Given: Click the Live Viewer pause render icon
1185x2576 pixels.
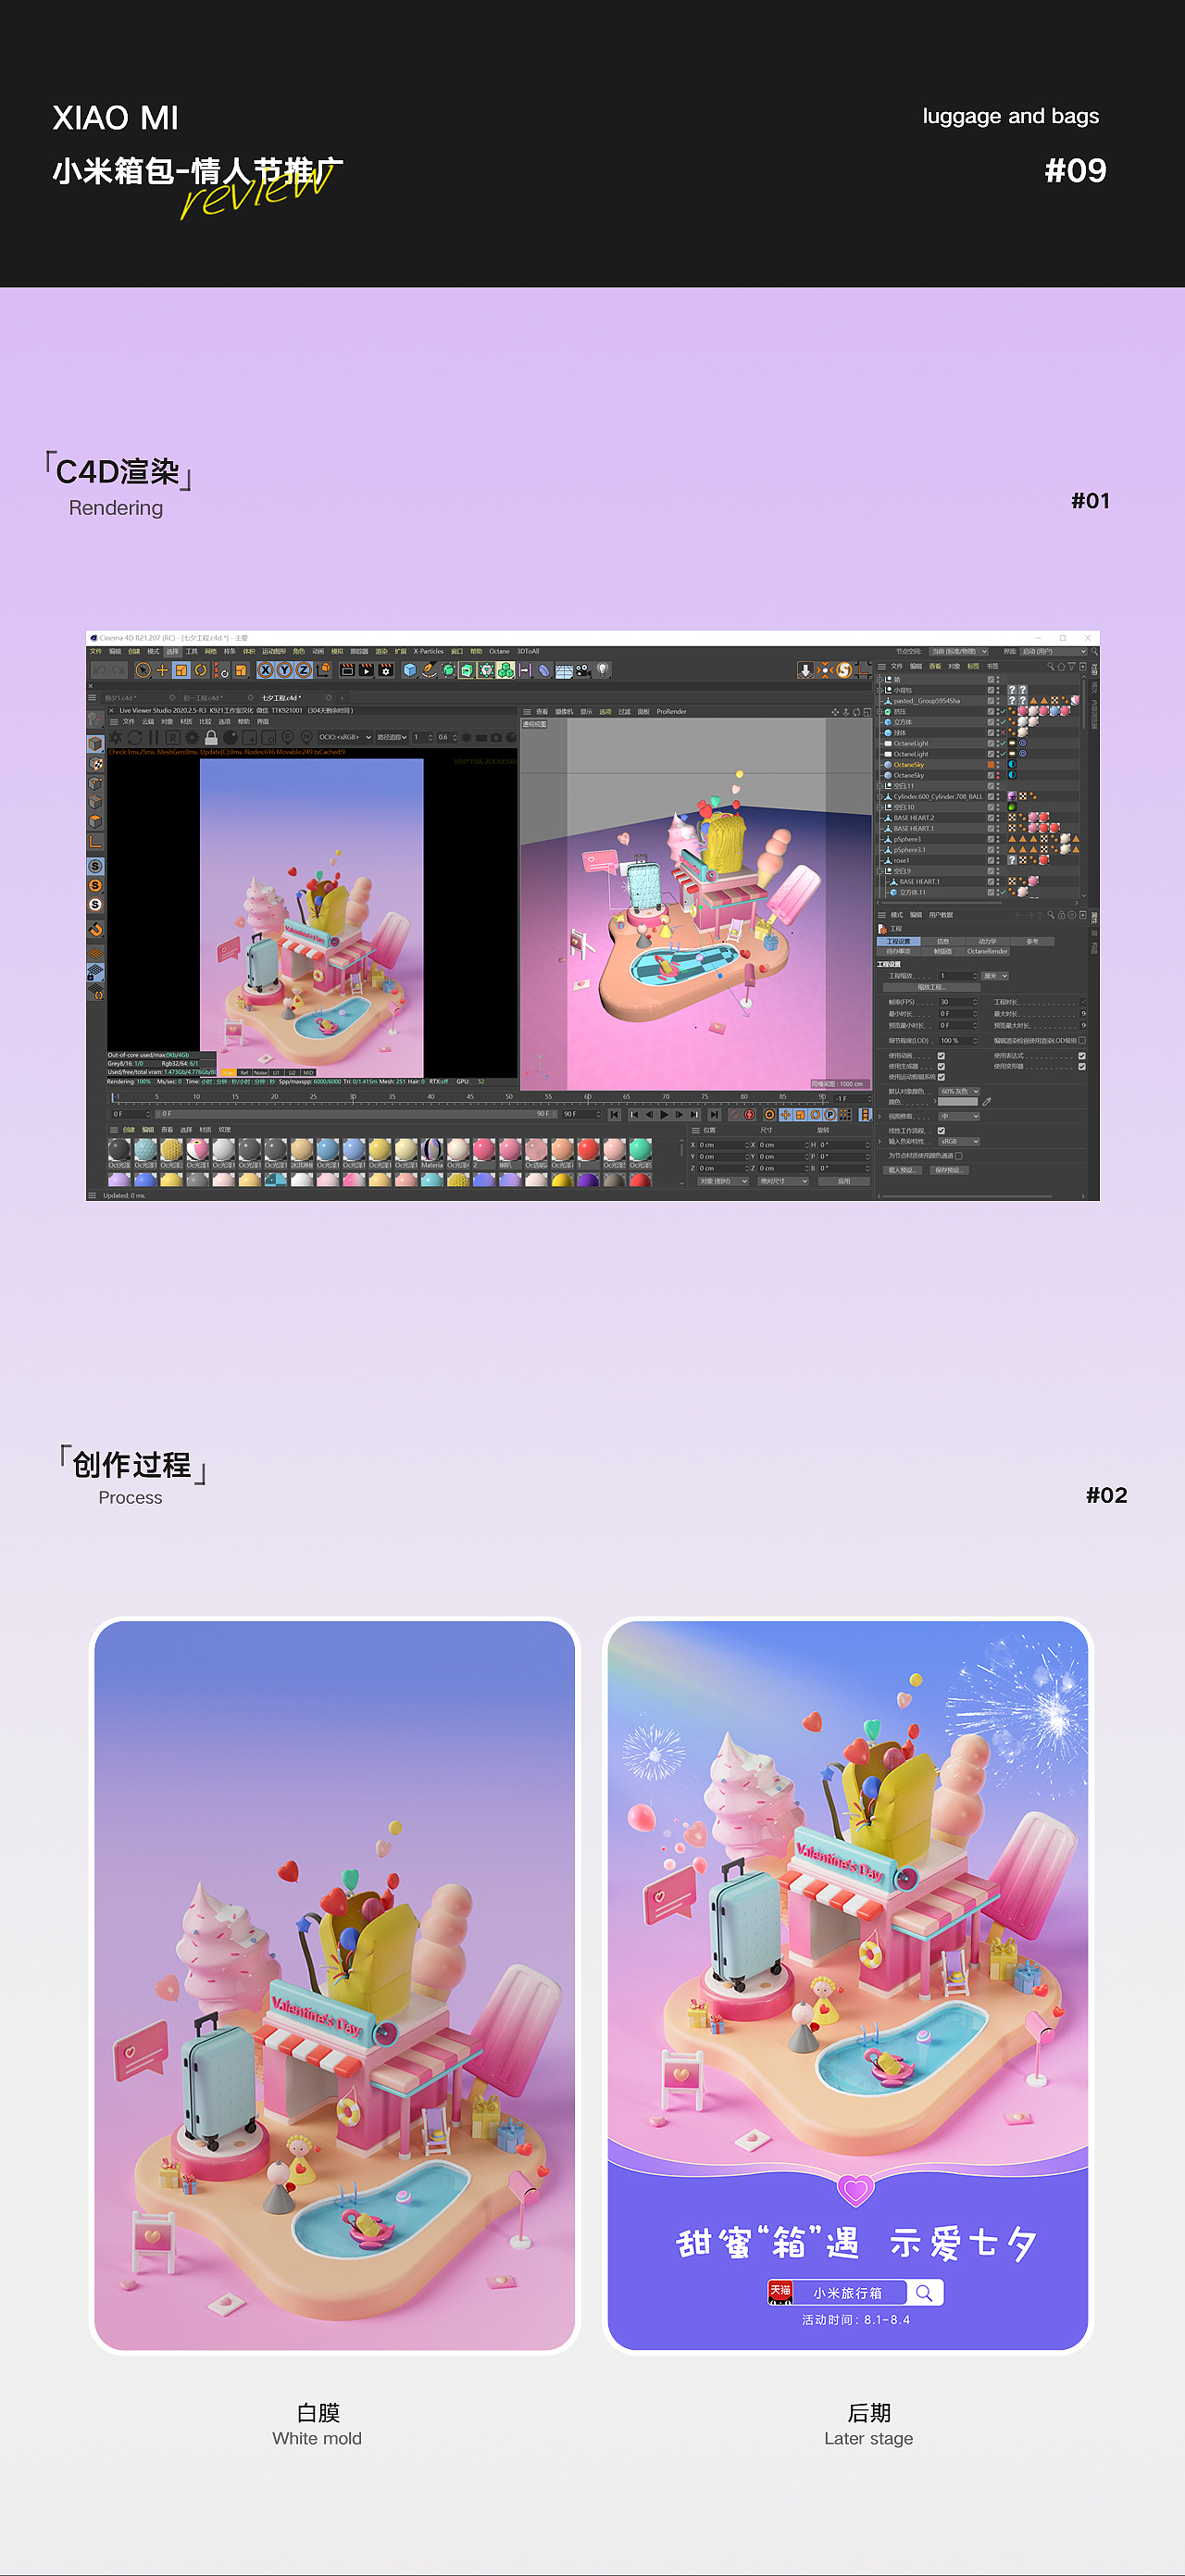Looking at the screenshot, I should click(155, 738).
